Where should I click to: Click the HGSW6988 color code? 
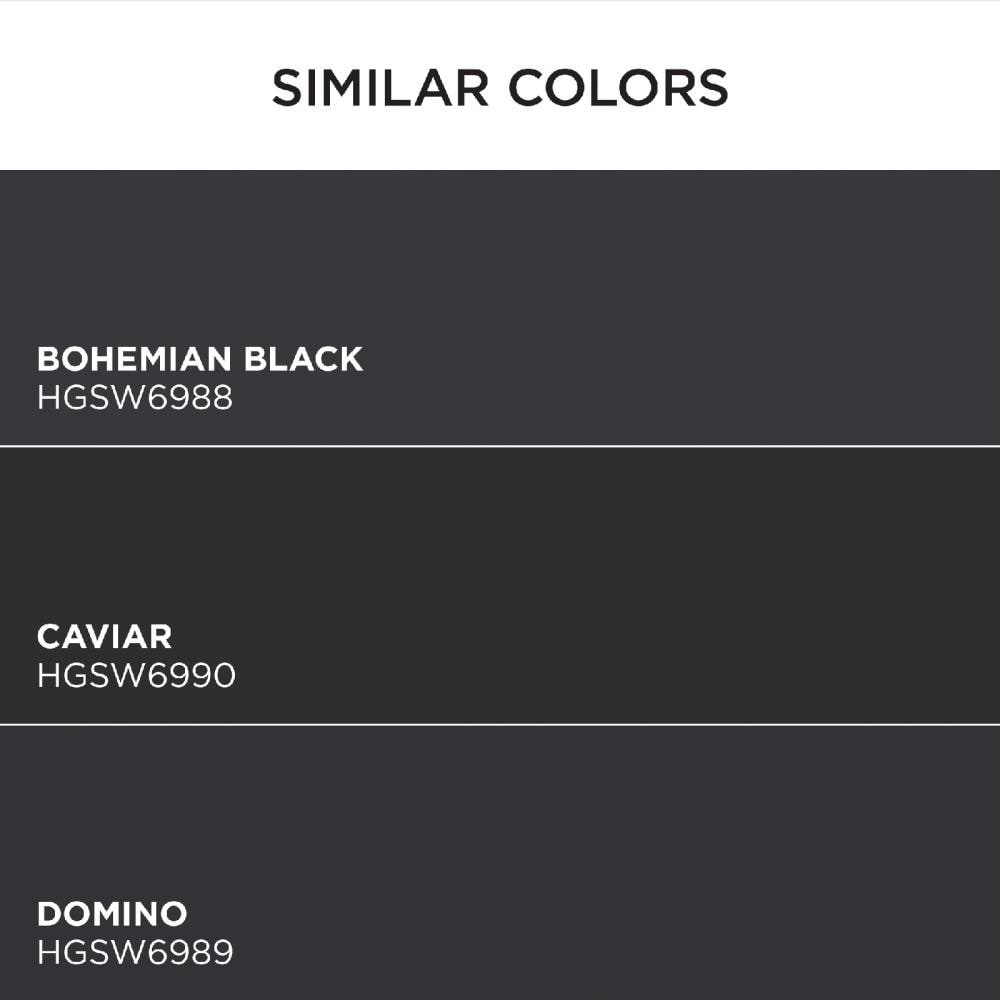pyautogui.click(x=135, y=398)
